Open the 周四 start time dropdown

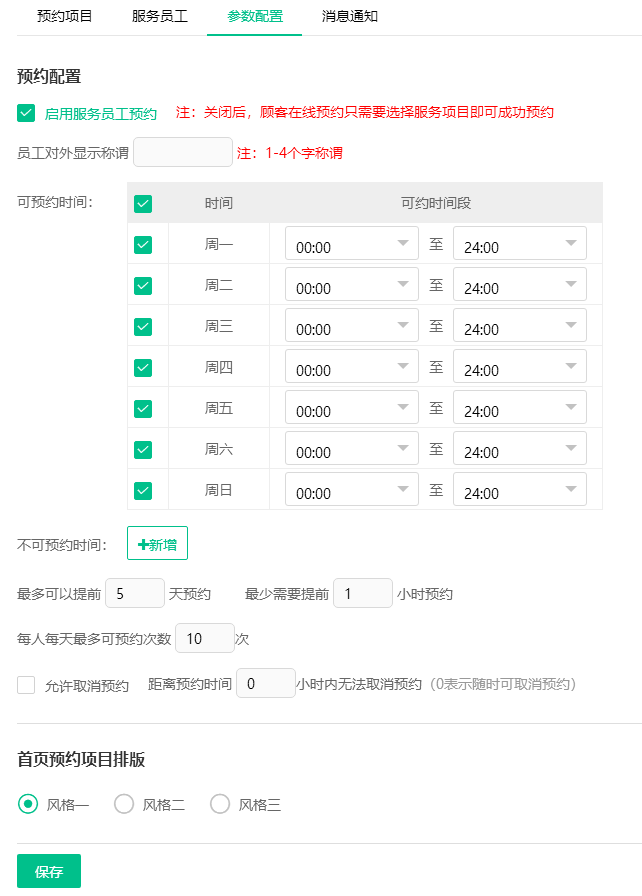[352, 366]
